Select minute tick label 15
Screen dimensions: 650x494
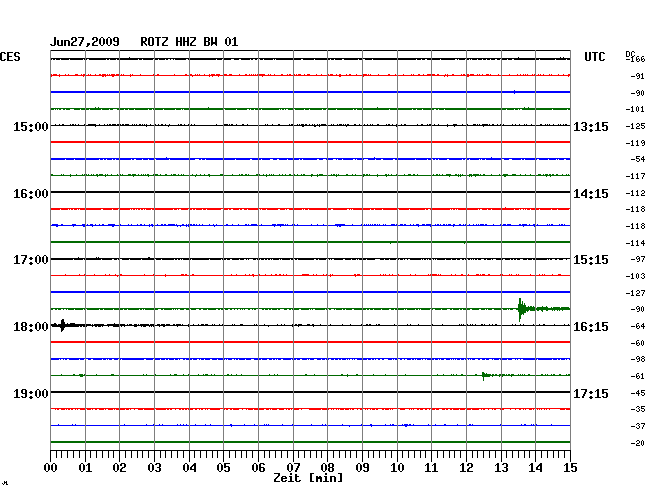(x=570, y=467)
